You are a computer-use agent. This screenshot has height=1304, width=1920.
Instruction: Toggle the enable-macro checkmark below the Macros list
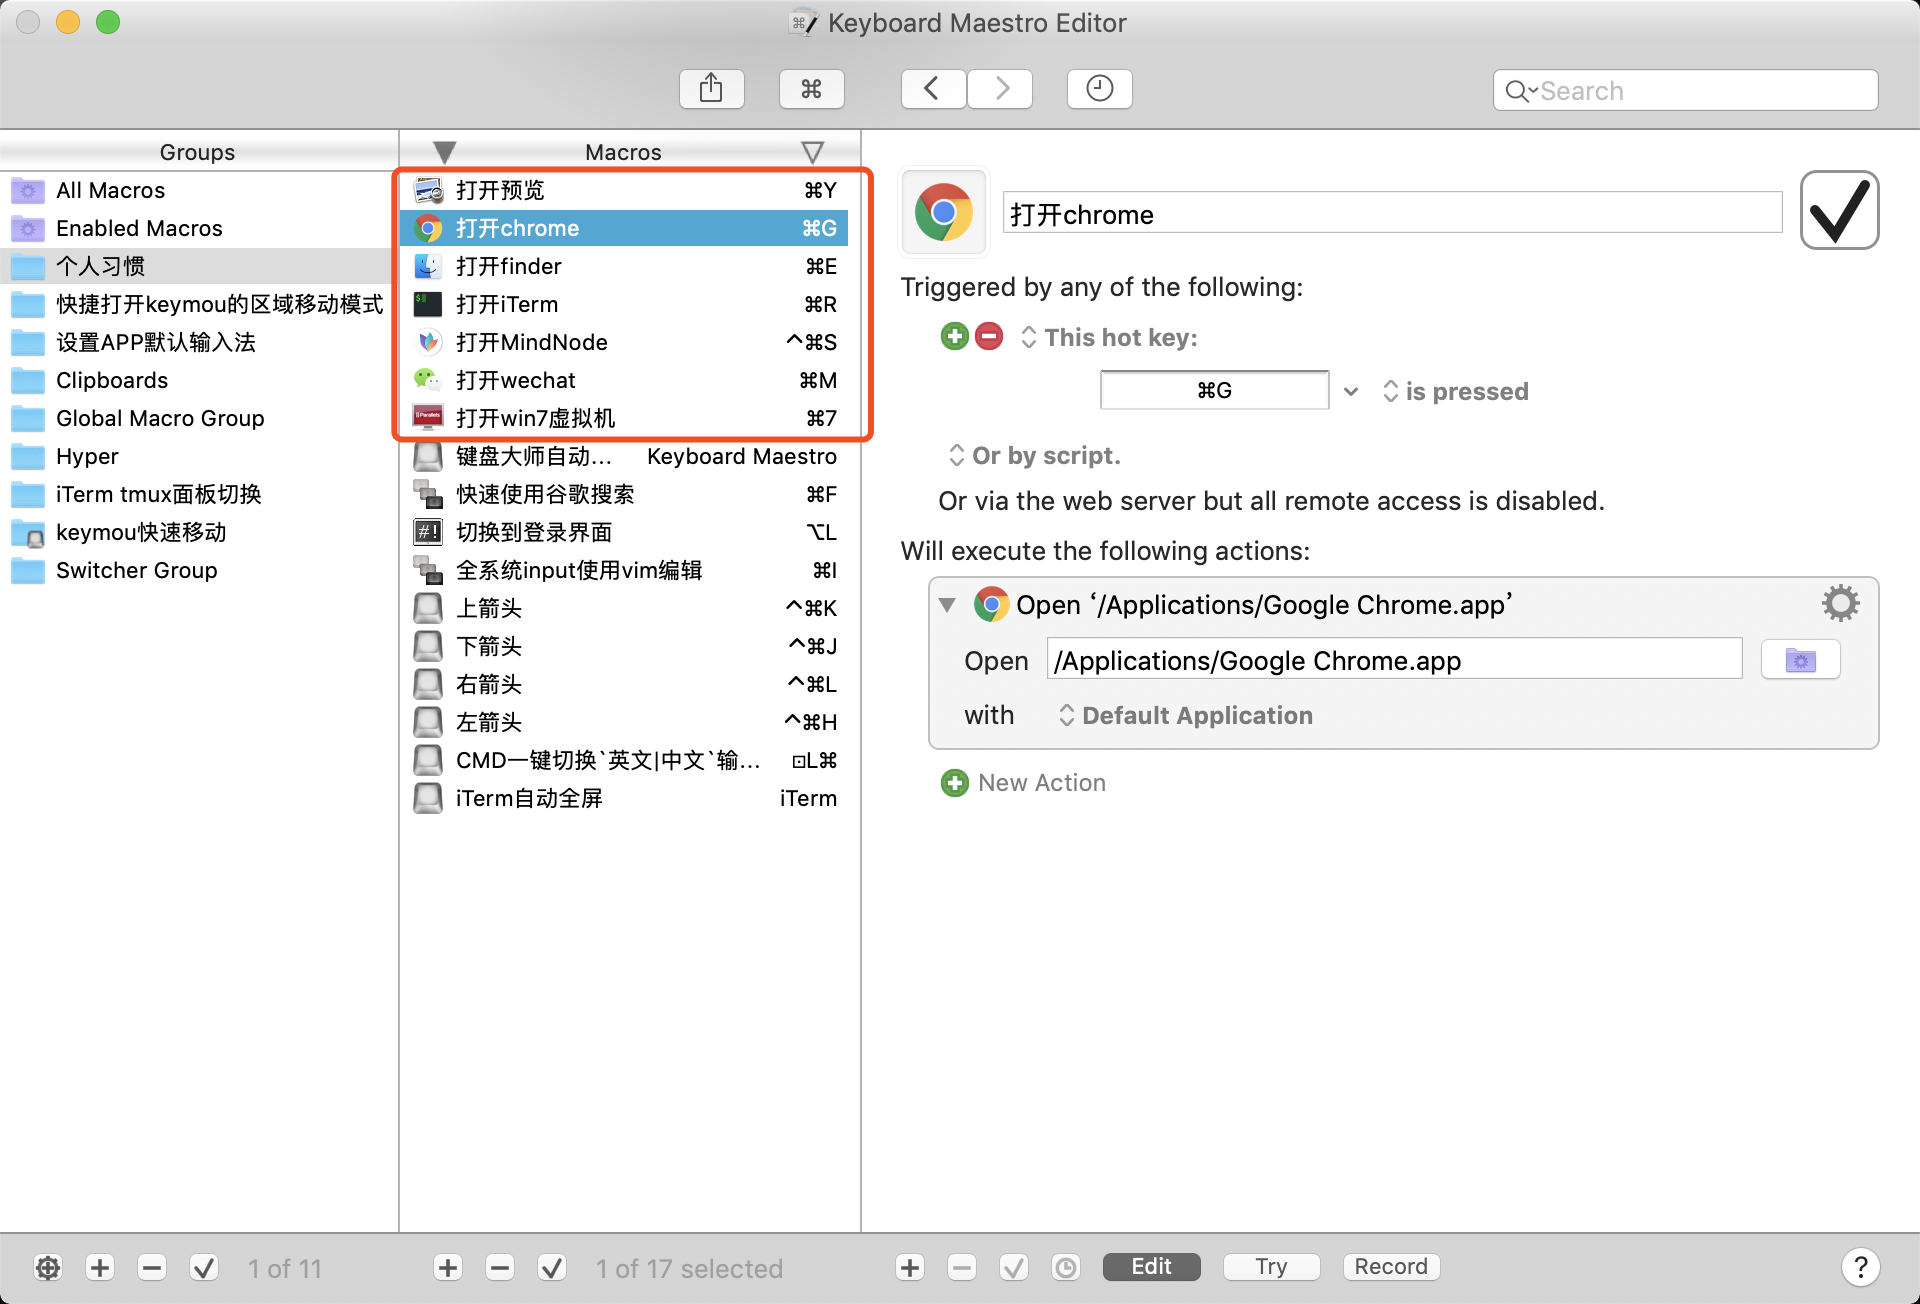click(552, 1268)
